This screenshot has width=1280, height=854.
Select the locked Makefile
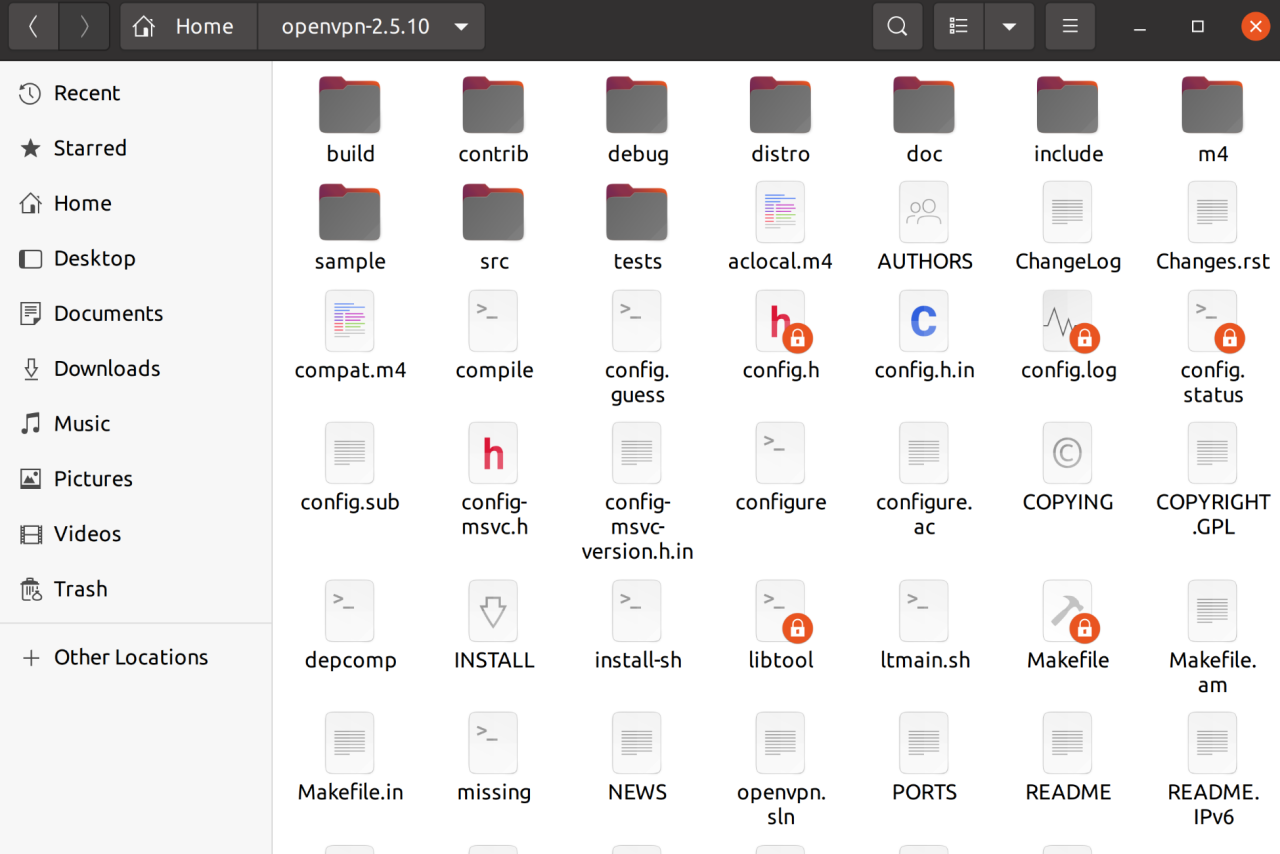pyautogui.click(x=1068, y=626)
